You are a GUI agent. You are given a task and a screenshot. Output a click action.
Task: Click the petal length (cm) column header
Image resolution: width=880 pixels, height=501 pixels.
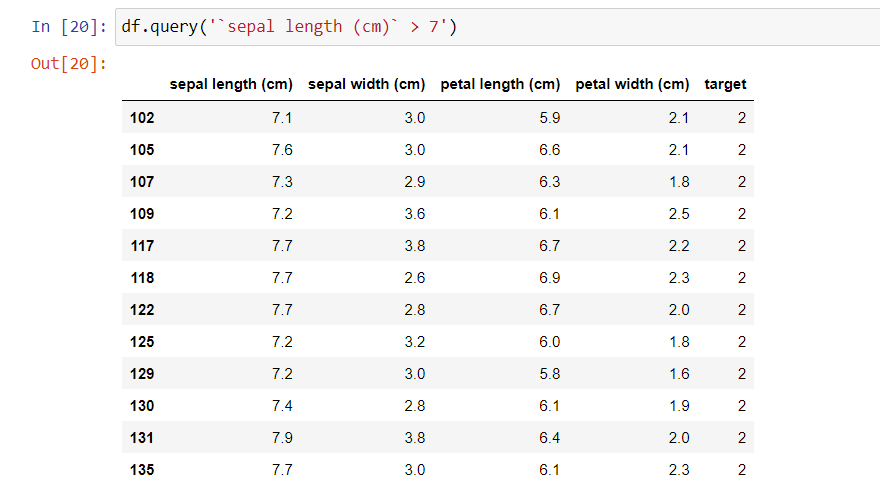(x=500, y=84)
